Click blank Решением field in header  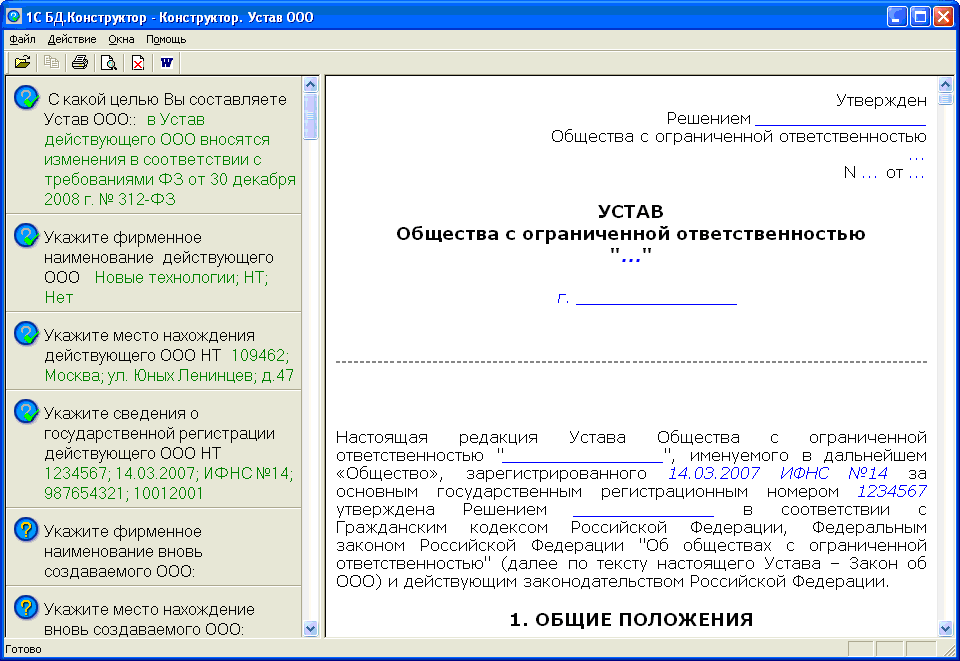tap(840, 118)
